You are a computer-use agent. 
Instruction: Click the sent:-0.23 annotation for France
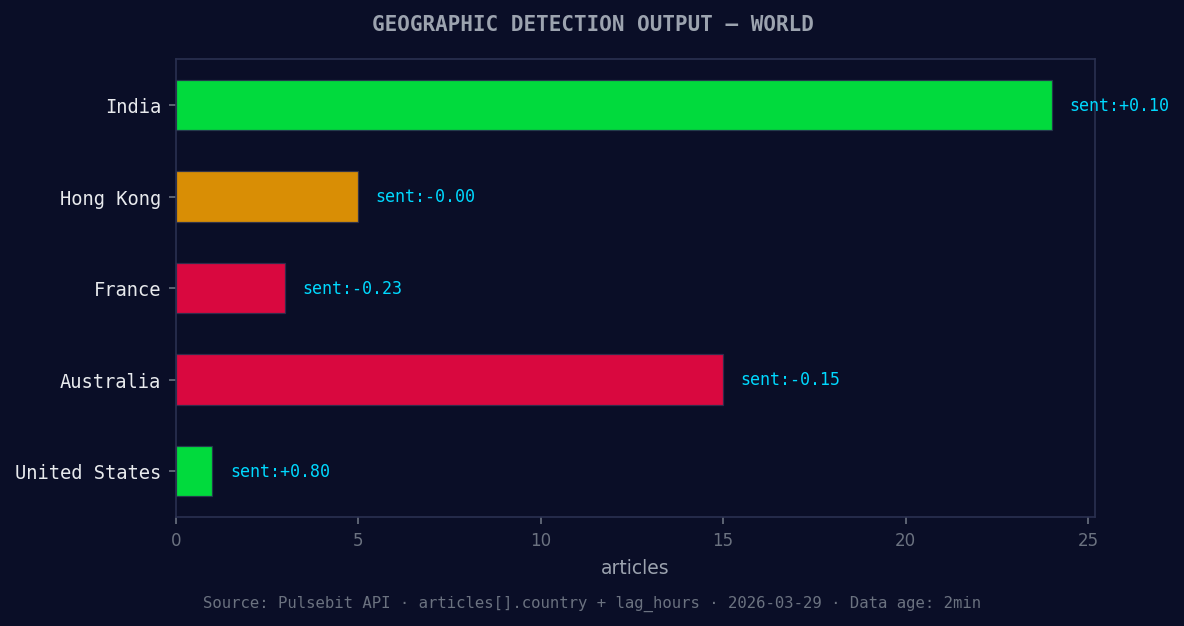352,287
